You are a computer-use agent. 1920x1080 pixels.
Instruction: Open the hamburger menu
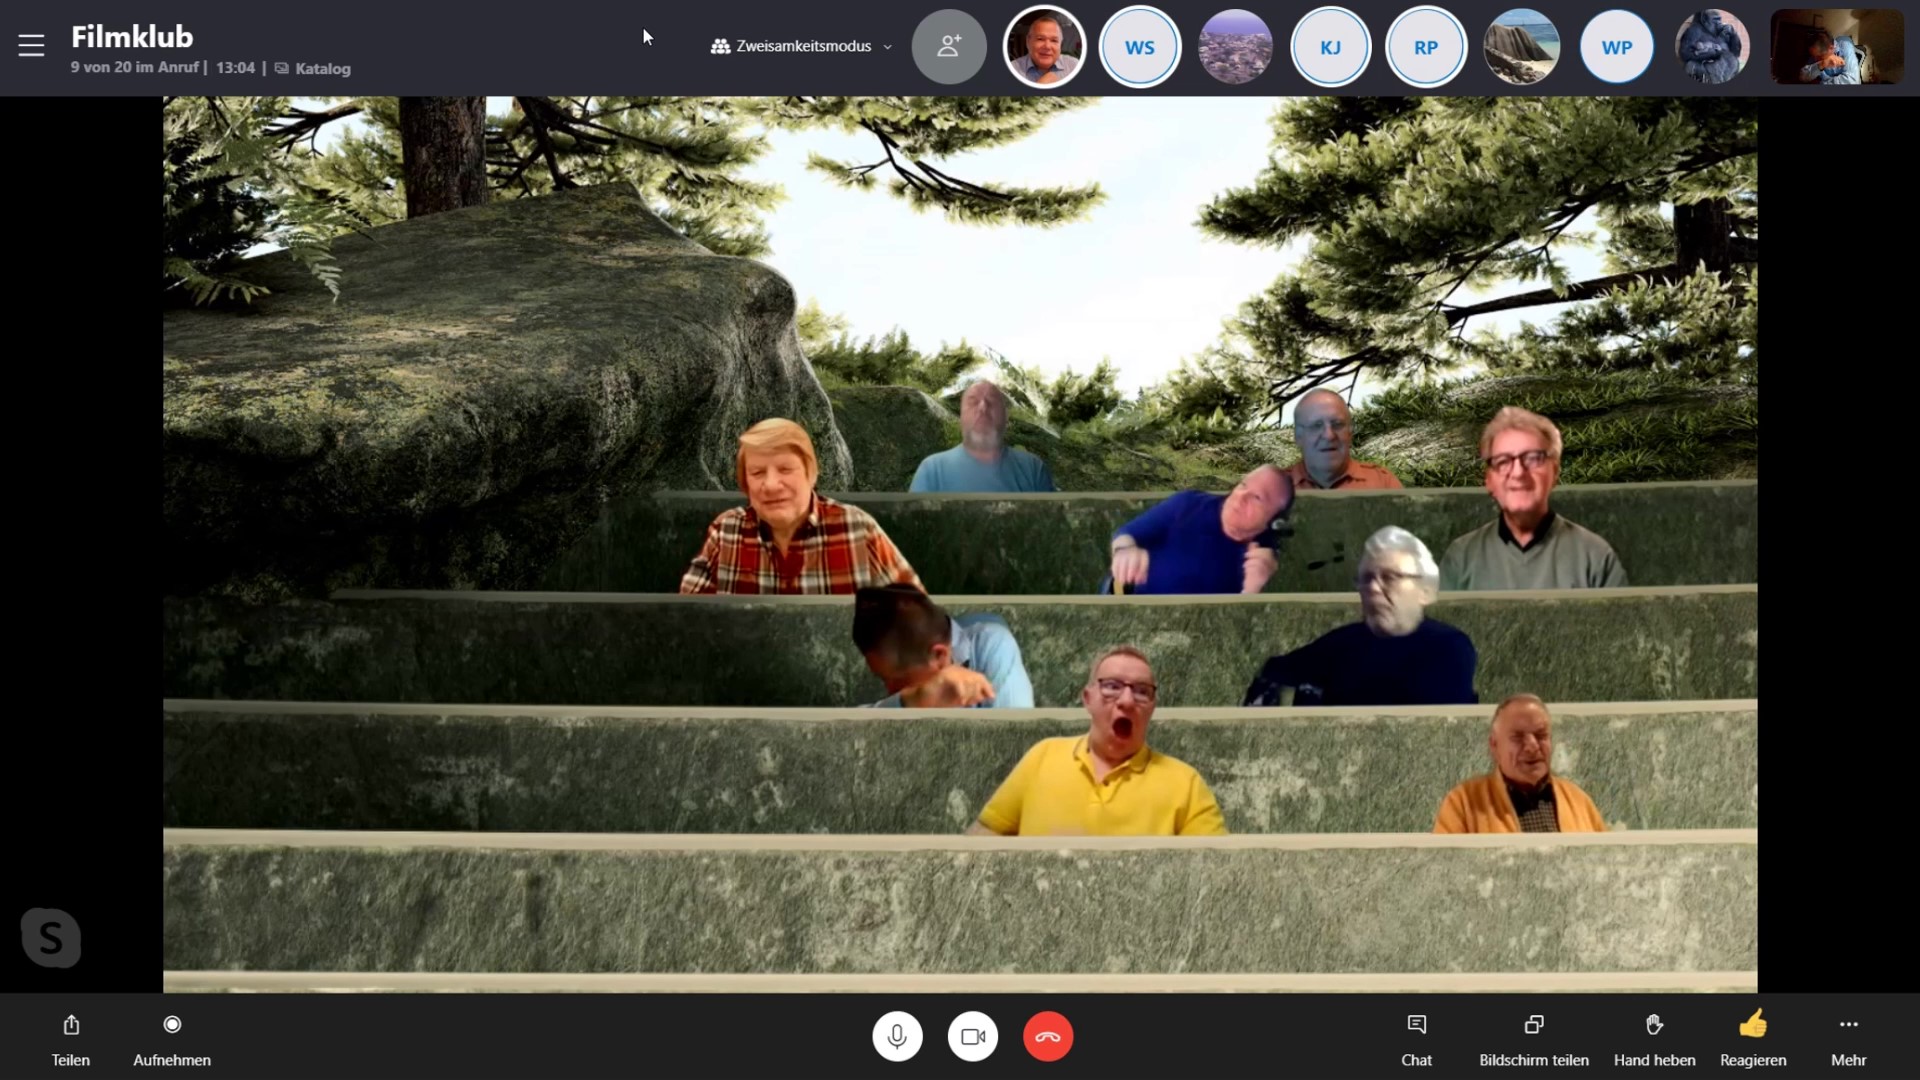click(31, 46)
